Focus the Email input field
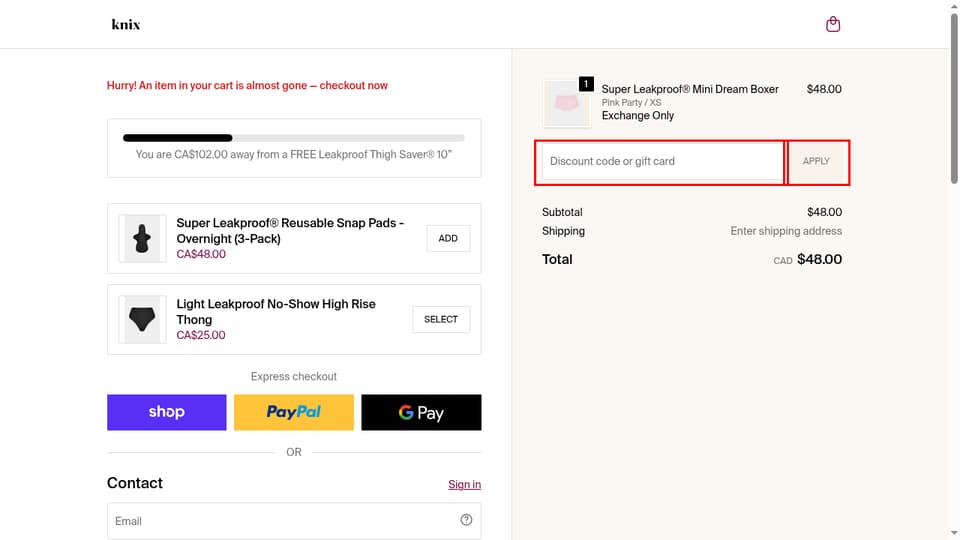Viewport: 960px width, 540px height. pos(294,521)
